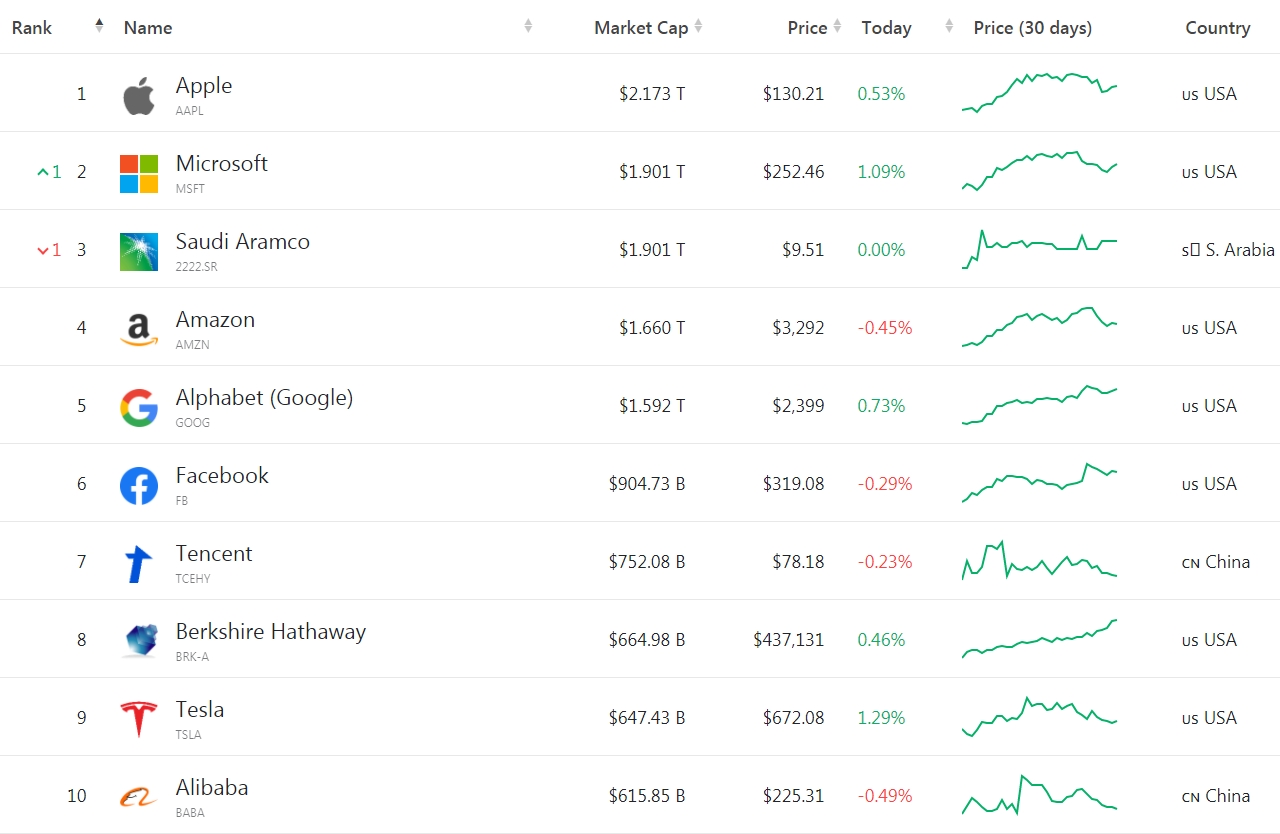The width and height of the screenshot is (1280, 834).
Task: Click the Today column header label
Action: [x=886, y=28]
